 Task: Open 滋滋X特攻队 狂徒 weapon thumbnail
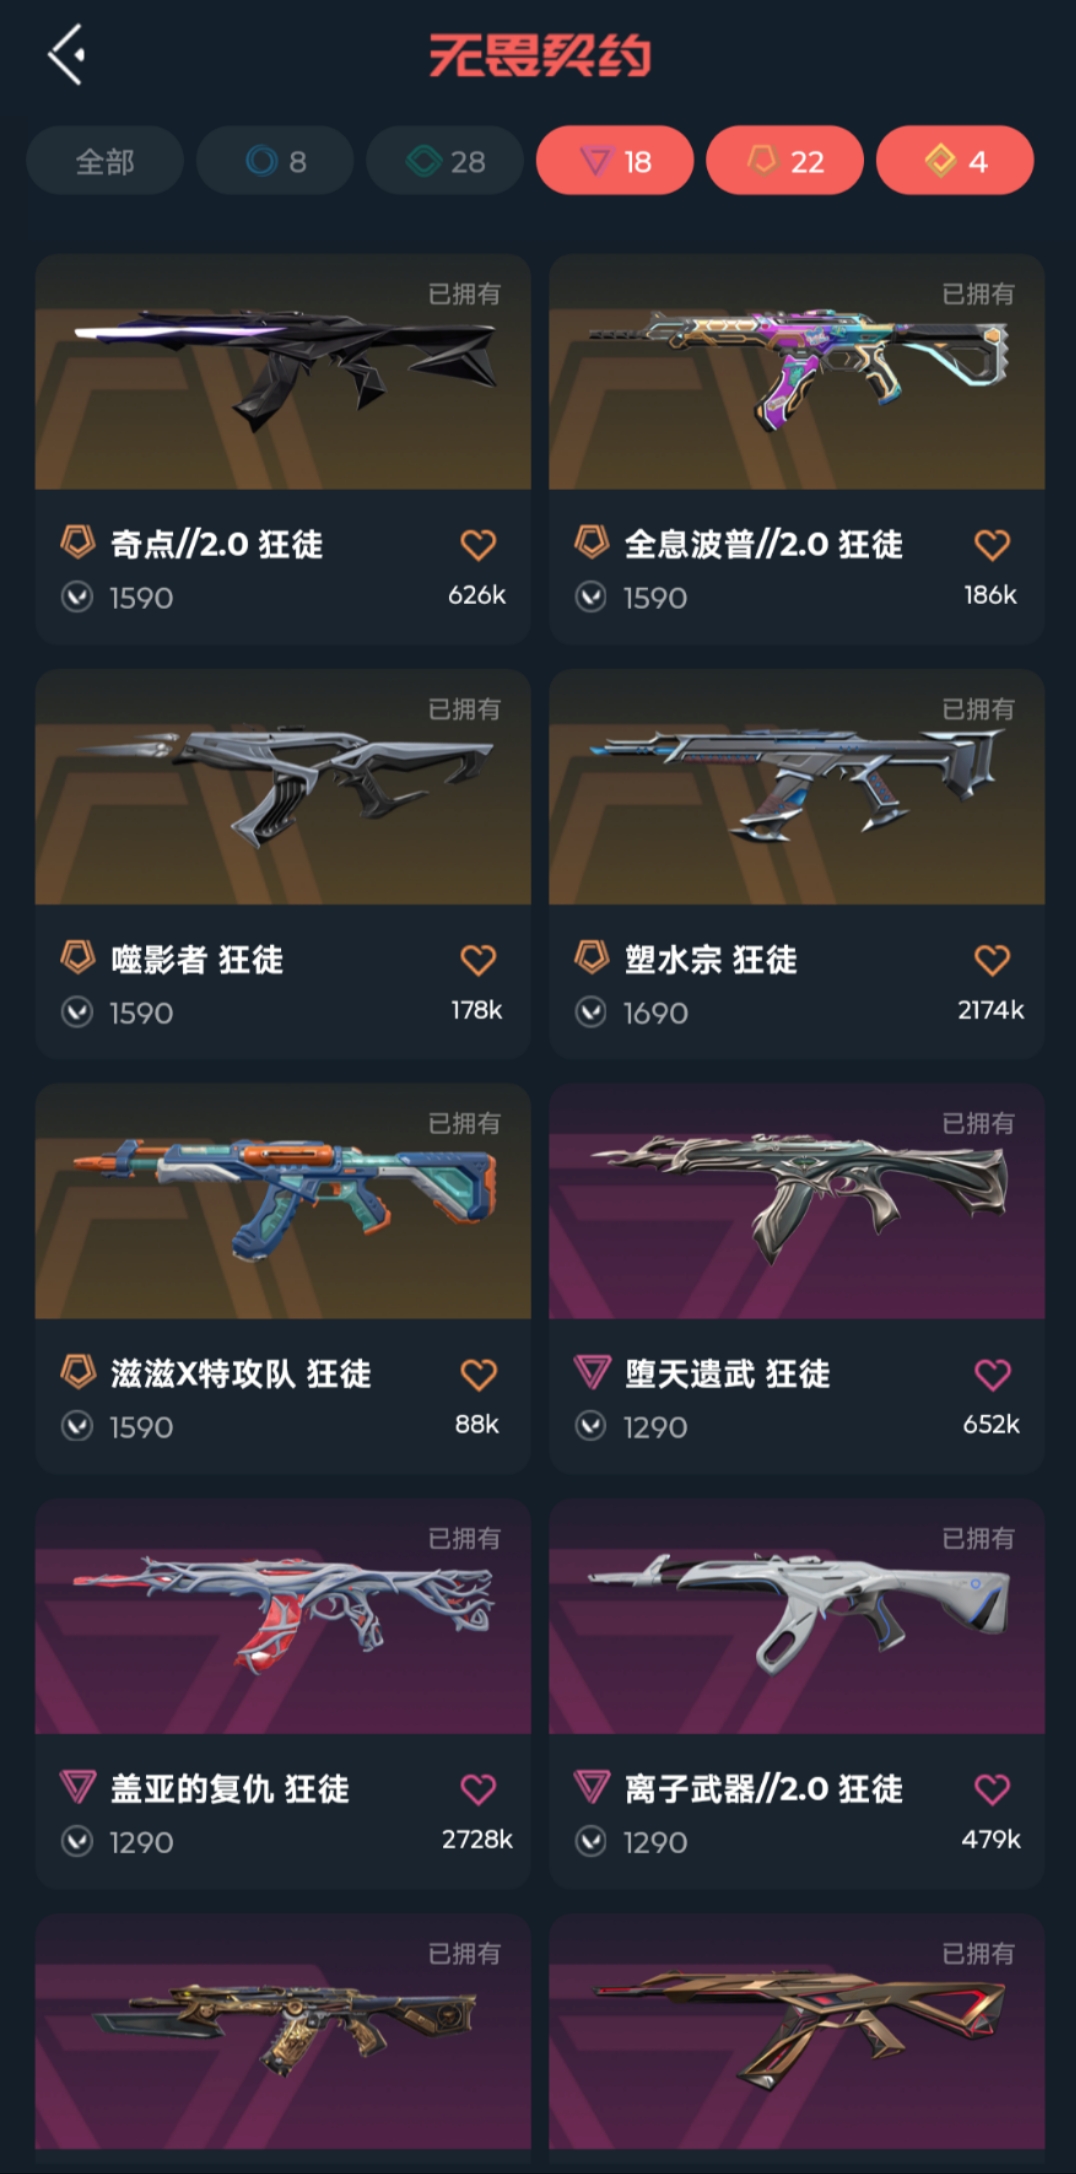[283, 1201]
